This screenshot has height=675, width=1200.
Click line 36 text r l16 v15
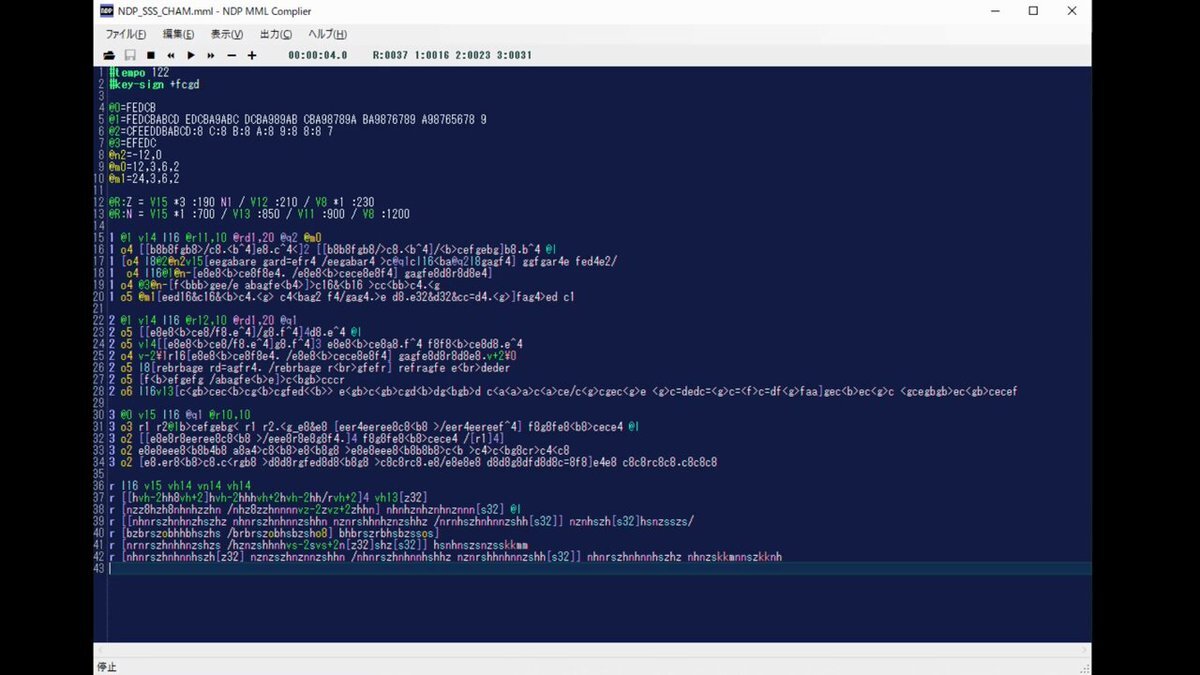pyautogui.click(x=180, y=485)
